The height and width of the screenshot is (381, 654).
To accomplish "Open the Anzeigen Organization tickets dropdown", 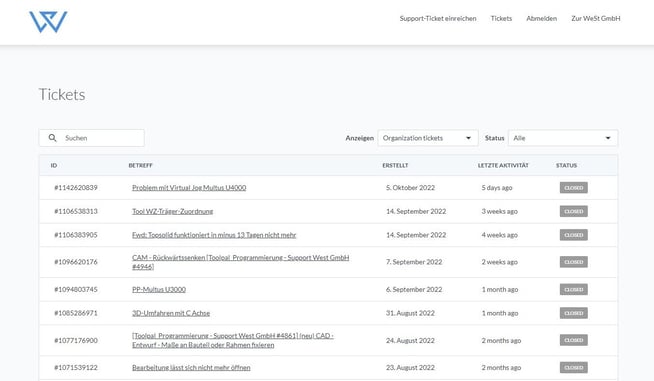I will (428, 138).
